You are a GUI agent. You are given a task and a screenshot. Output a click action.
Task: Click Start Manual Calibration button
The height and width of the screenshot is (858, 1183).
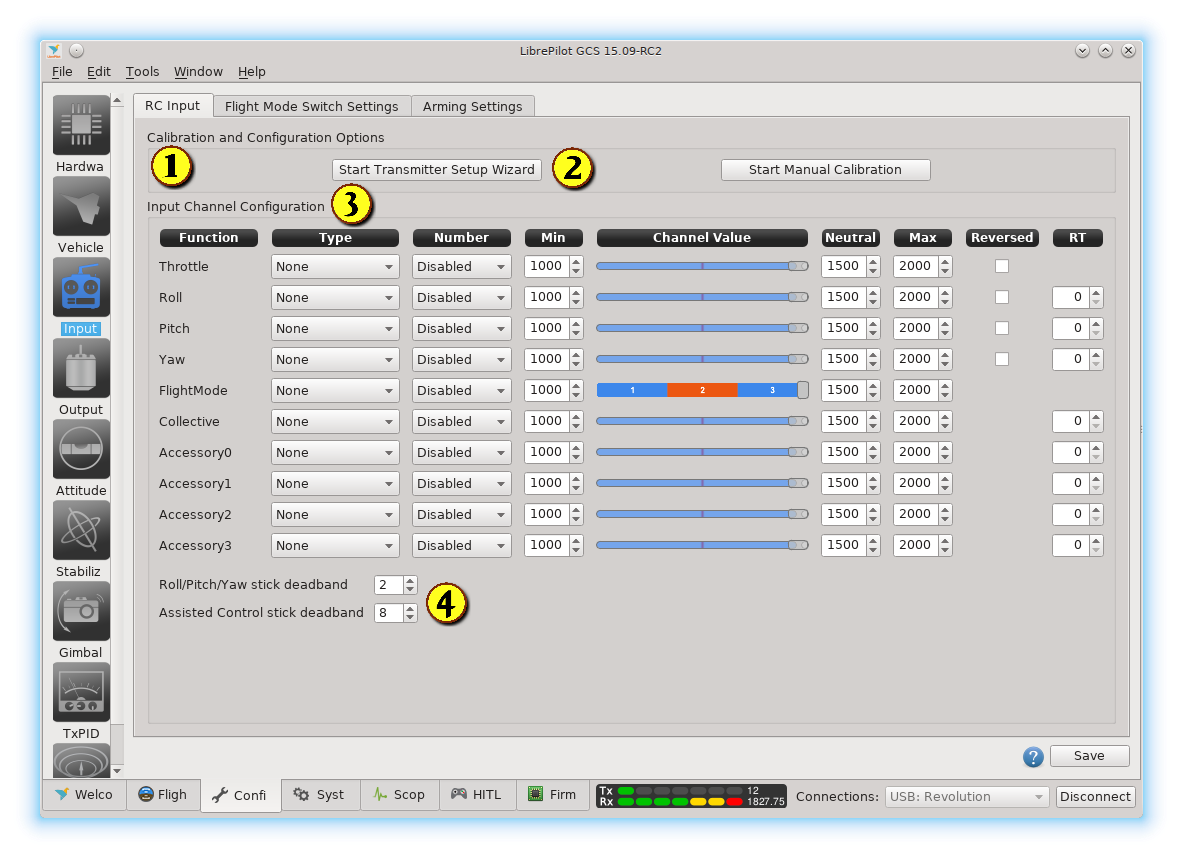click(825, 170)
